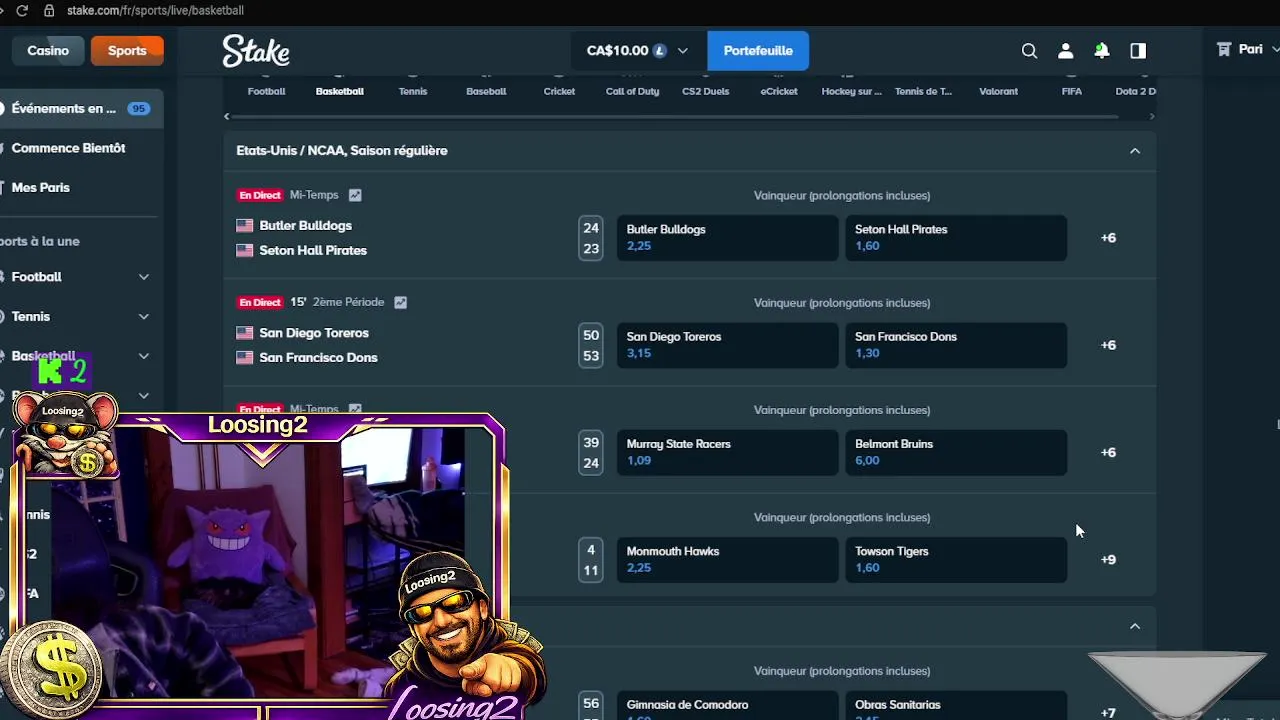Open +6 more markets for Murray State match
The height and width of the screenshot is (720, 1280).
tap(1108, 452)
